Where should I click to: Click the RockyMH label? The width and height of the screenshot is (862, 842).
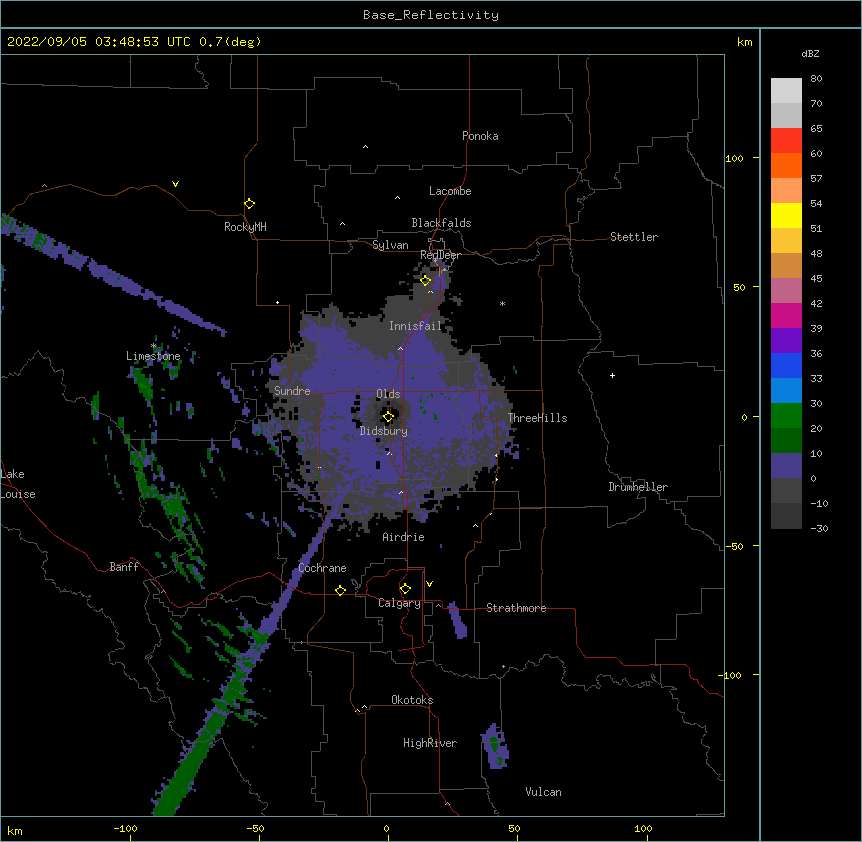tap(245, 226)
